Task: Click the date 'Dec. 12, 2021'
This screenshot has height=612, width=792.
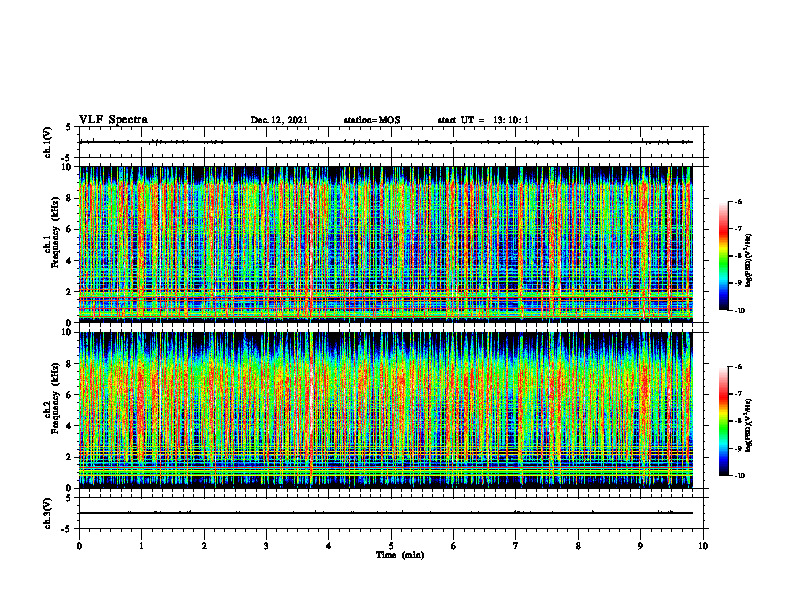Action: pyautogui.click(x=279, y=120)
